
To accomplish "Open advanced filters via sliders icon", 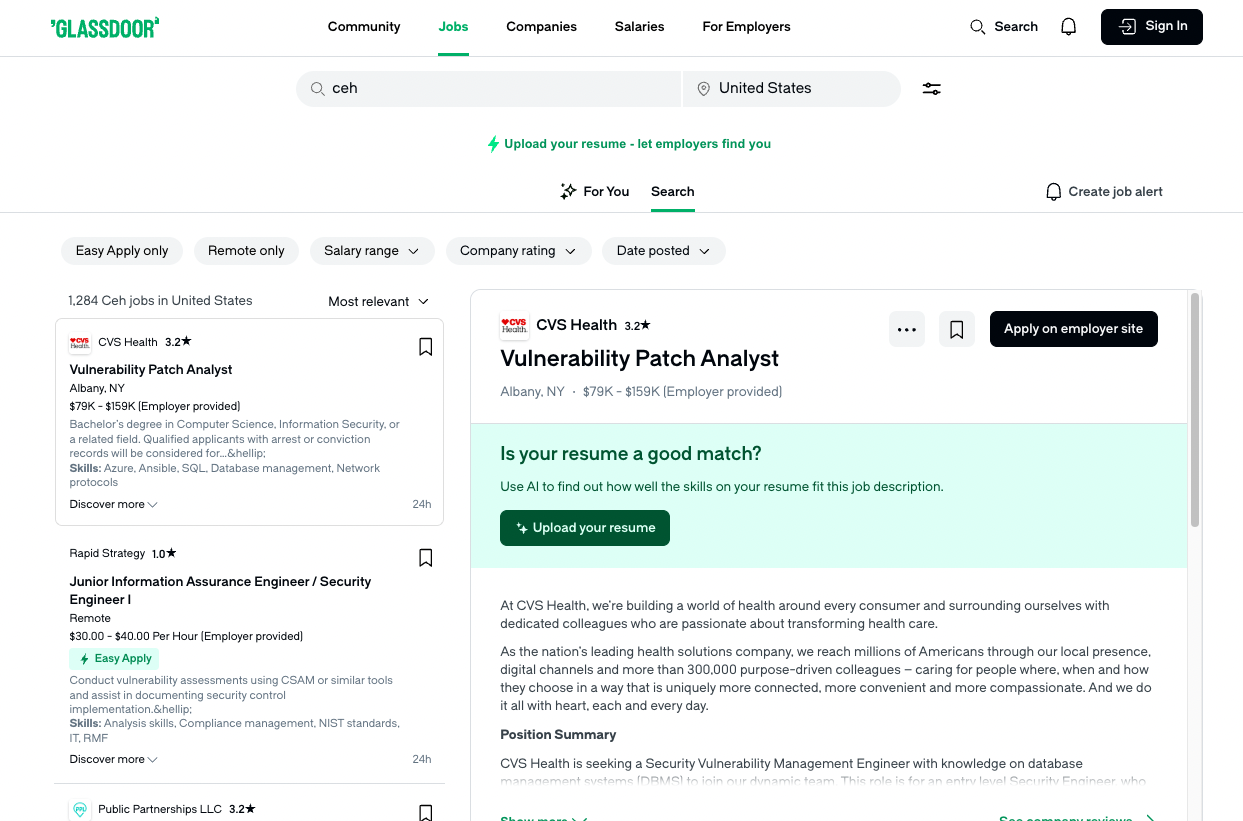I will (x=931, y=88).
